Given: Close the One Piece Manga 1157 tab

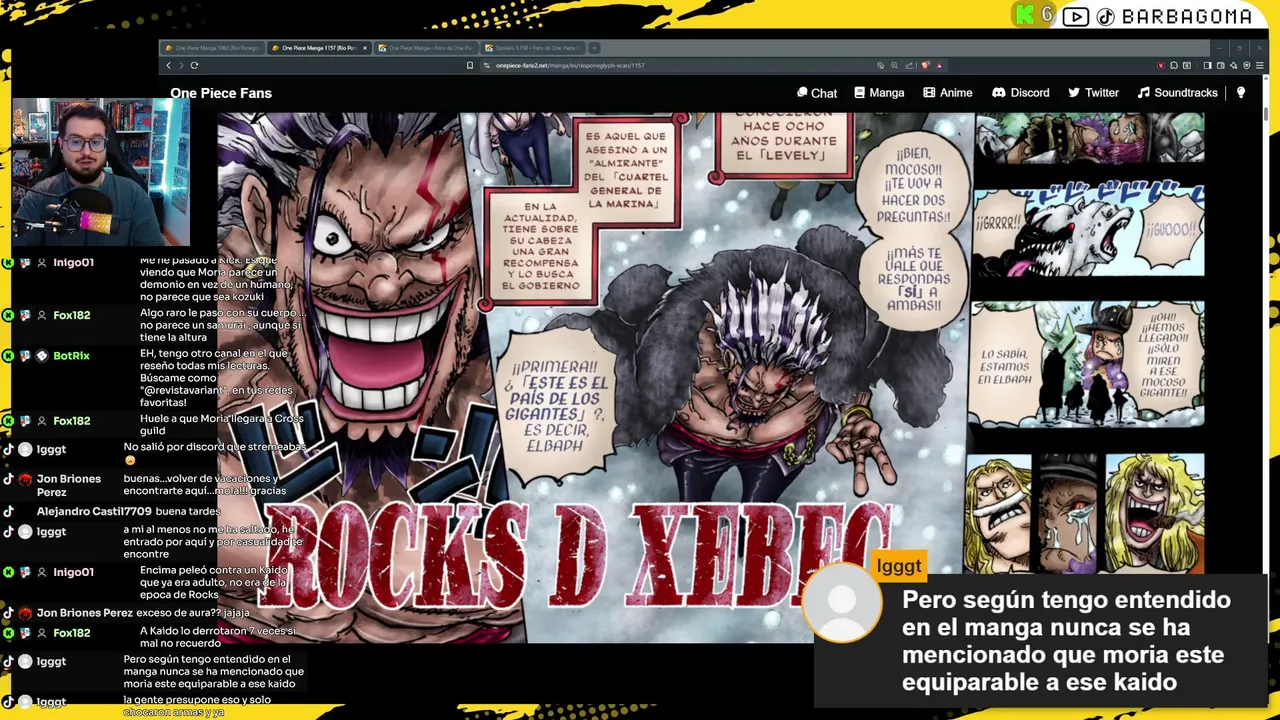Looking at the screenshot, I should [365, 48].
